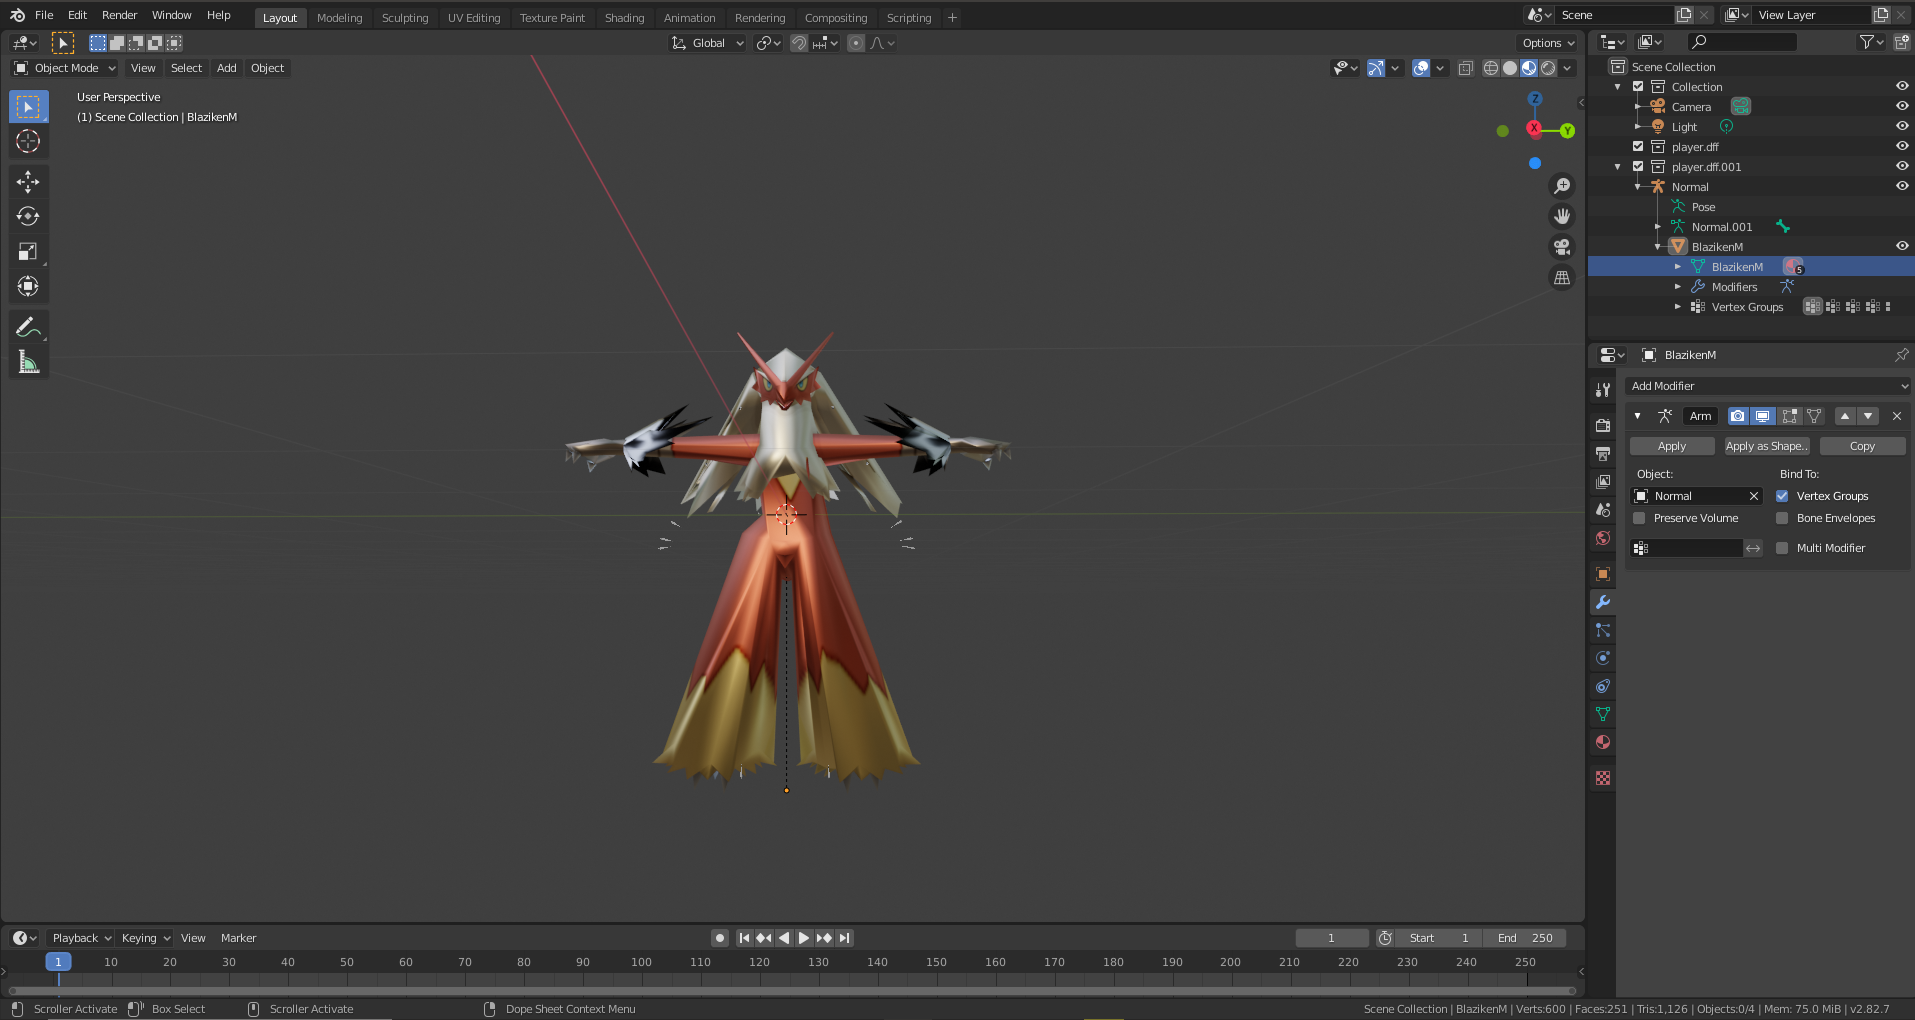Choose the Annotate pencil tool
This screenshot has height=1020, width=1915.
(28, 327)
